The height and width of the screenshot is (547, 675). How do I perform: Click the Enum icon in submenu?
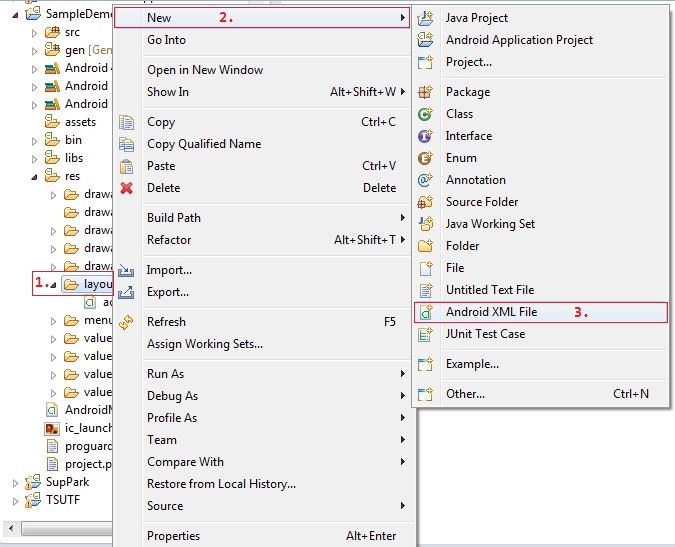pos(426,158)
